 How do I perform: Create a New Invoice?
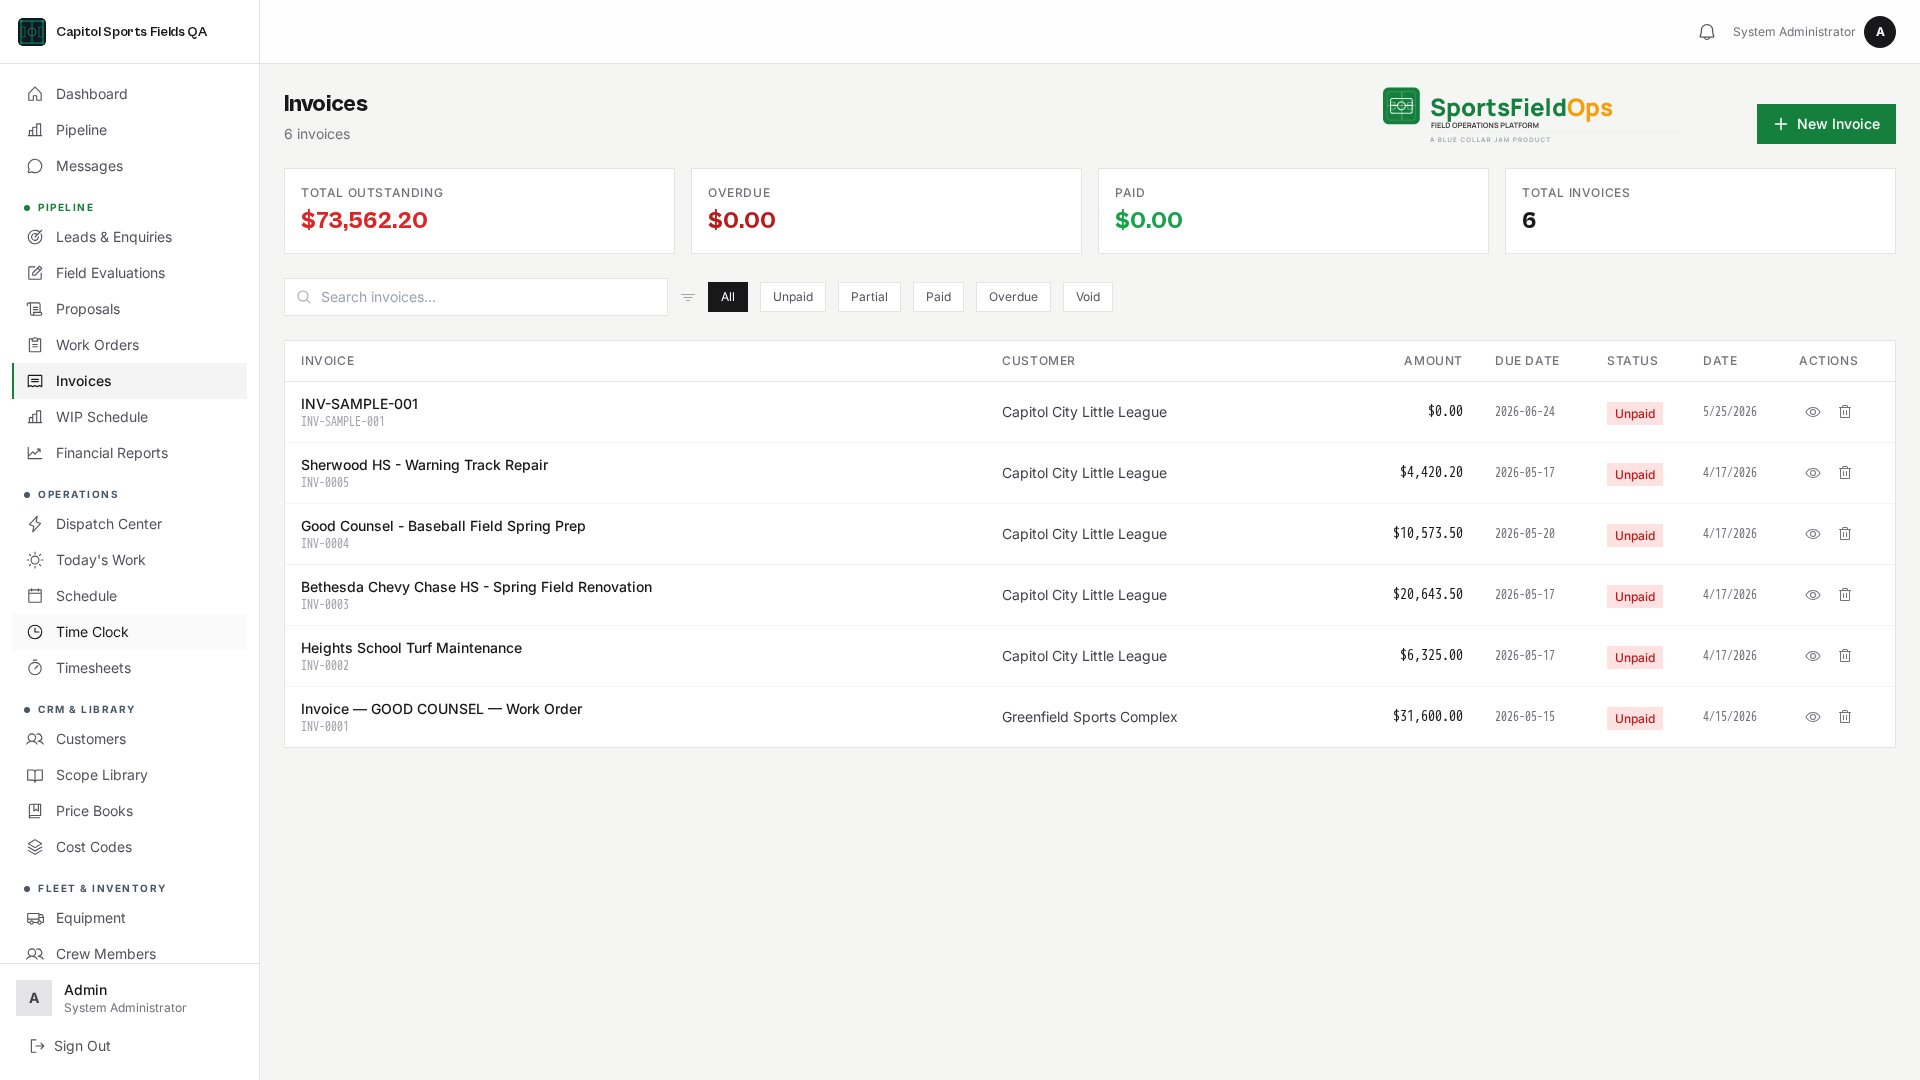coord(1826,124)
